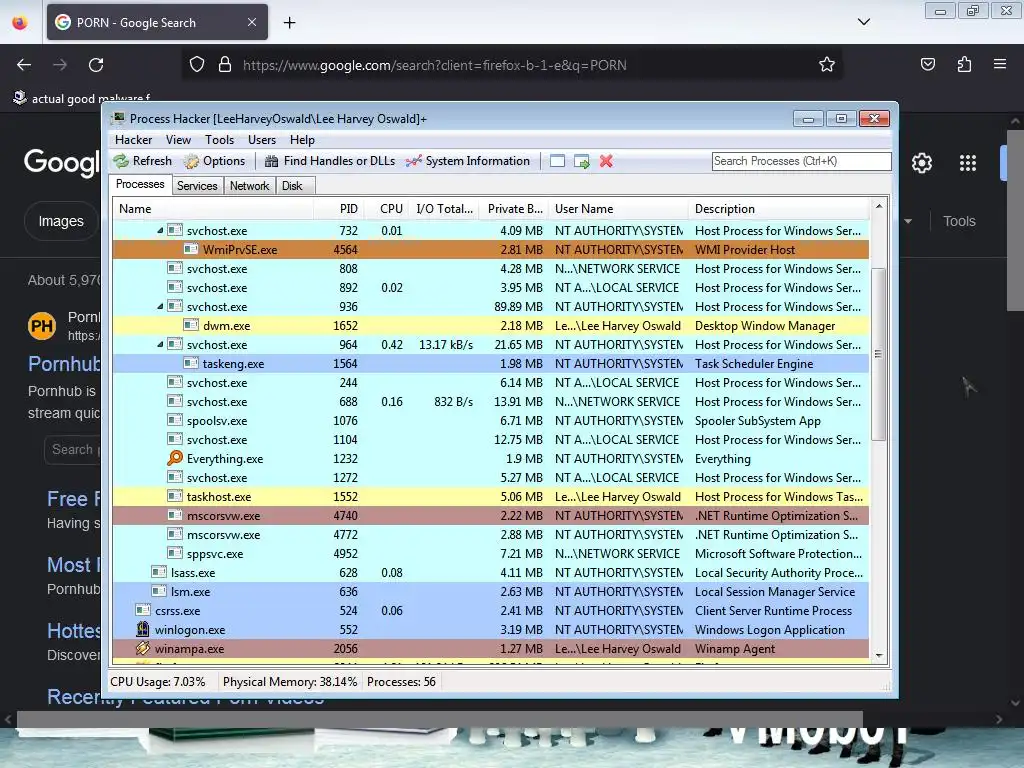The height and width of the screenshot is (768, 1024).
Task: Click the process list scroll-up arrow
Action: [879, 206]
